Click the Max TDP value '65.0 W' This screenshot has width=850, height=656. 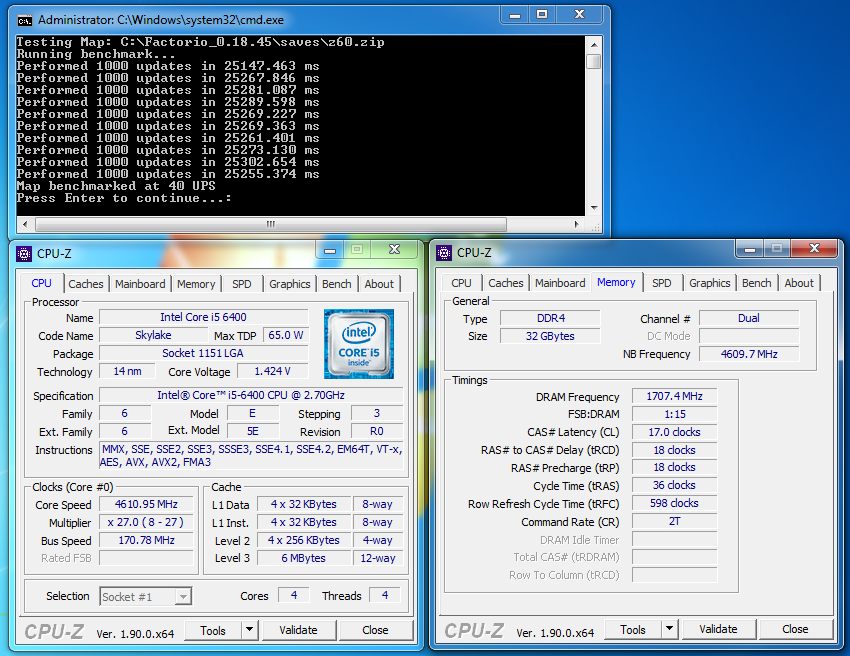click(285, 335)
